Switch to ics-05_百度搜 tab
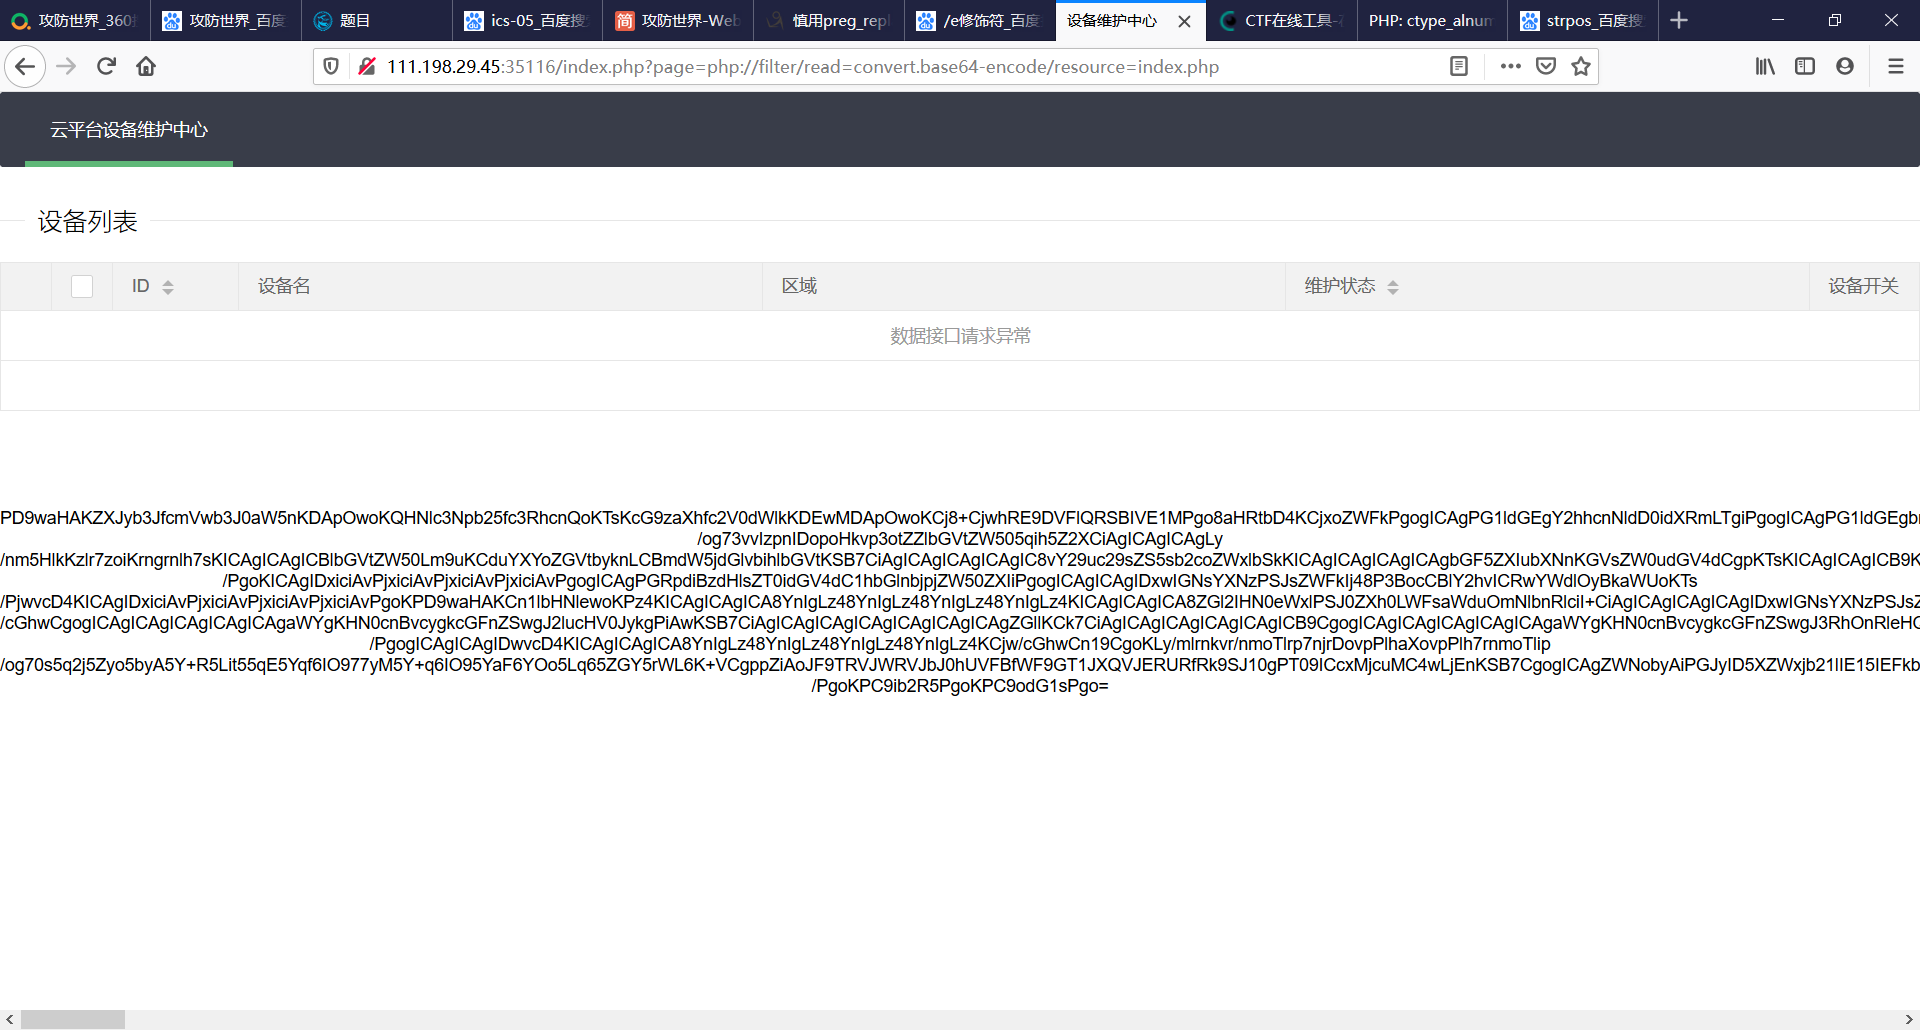 click(x=528, y=20)
